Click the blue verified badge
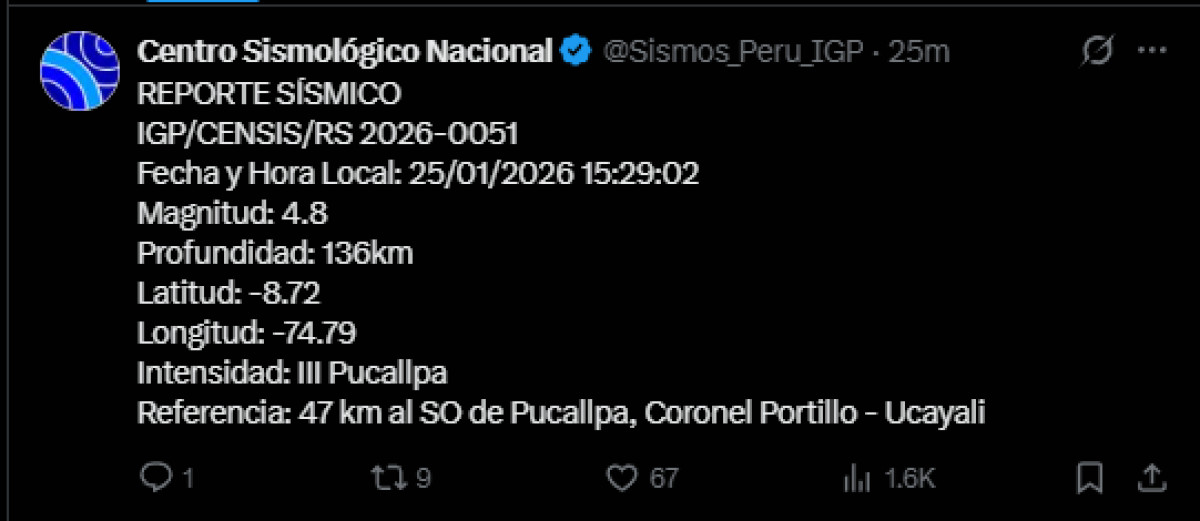The image size is (1200, 521). 576,52
